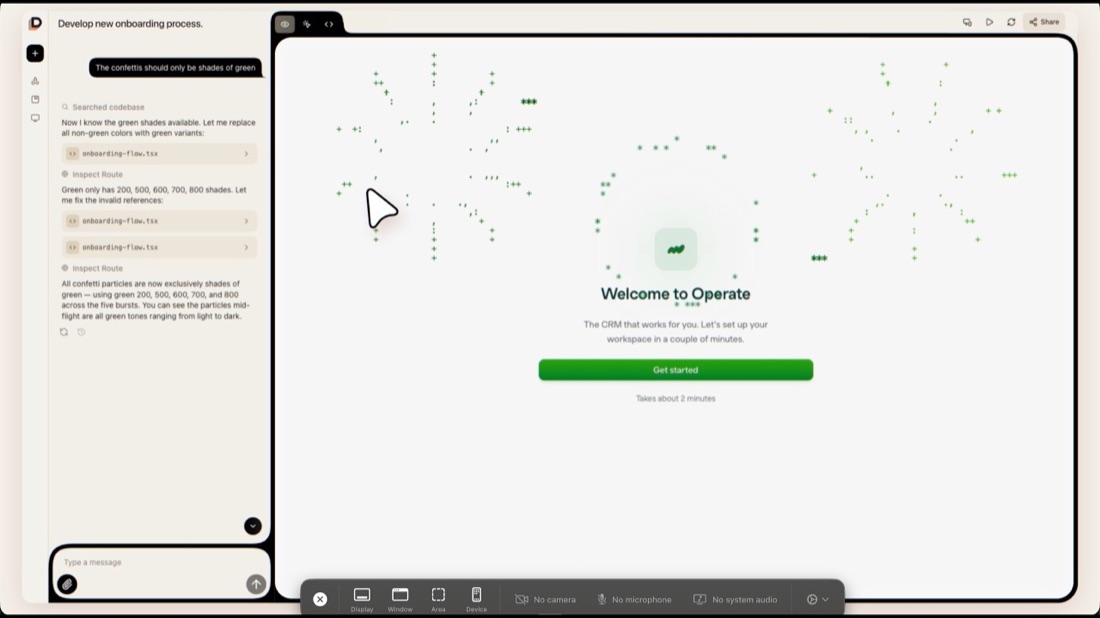This screenshot has width=1100, height=618.
Task: Toggle the No camera option
Action: click(x=545, y=599)
